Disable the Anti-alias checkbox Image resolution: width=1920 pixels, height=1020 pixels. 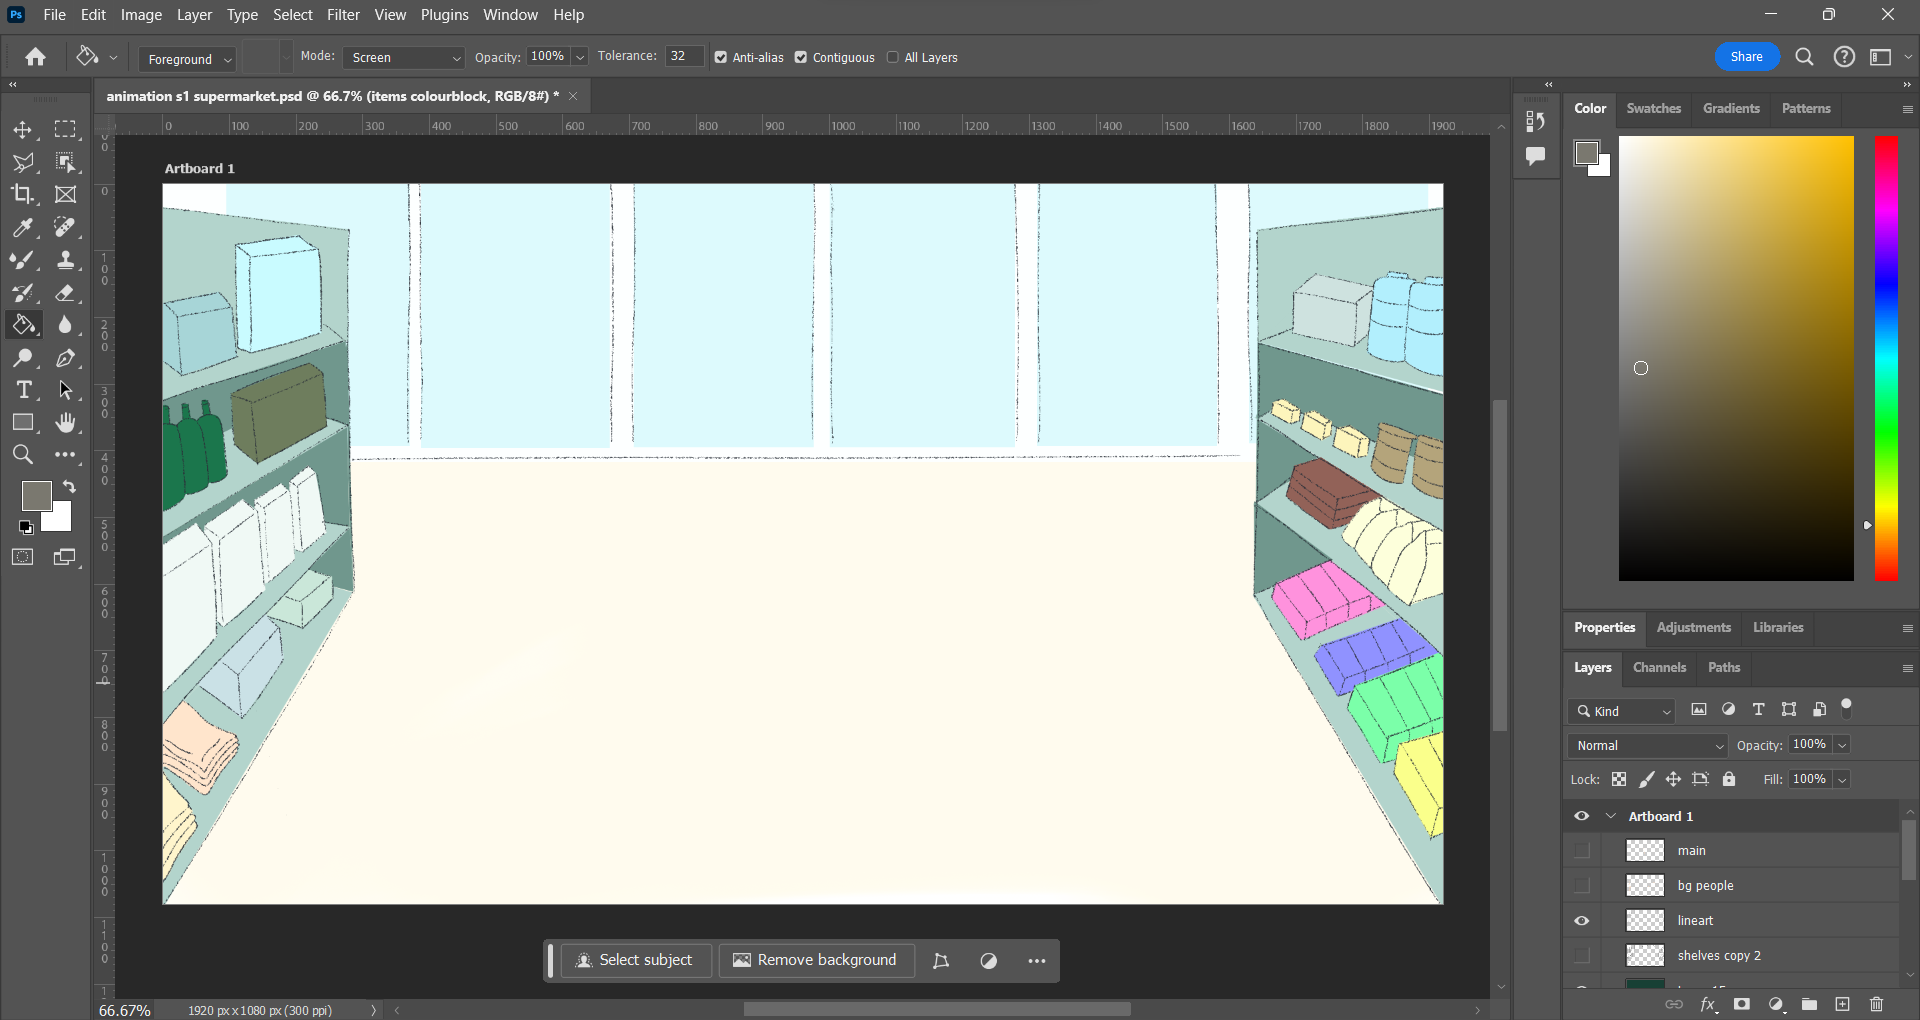click(x=721, y=58)
